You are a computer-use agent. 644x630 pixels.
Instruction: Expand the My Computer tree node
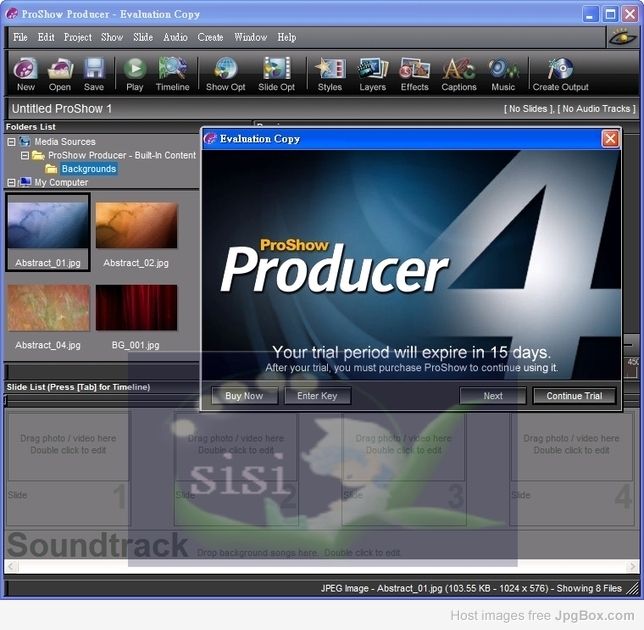click(x=12, y=183)
